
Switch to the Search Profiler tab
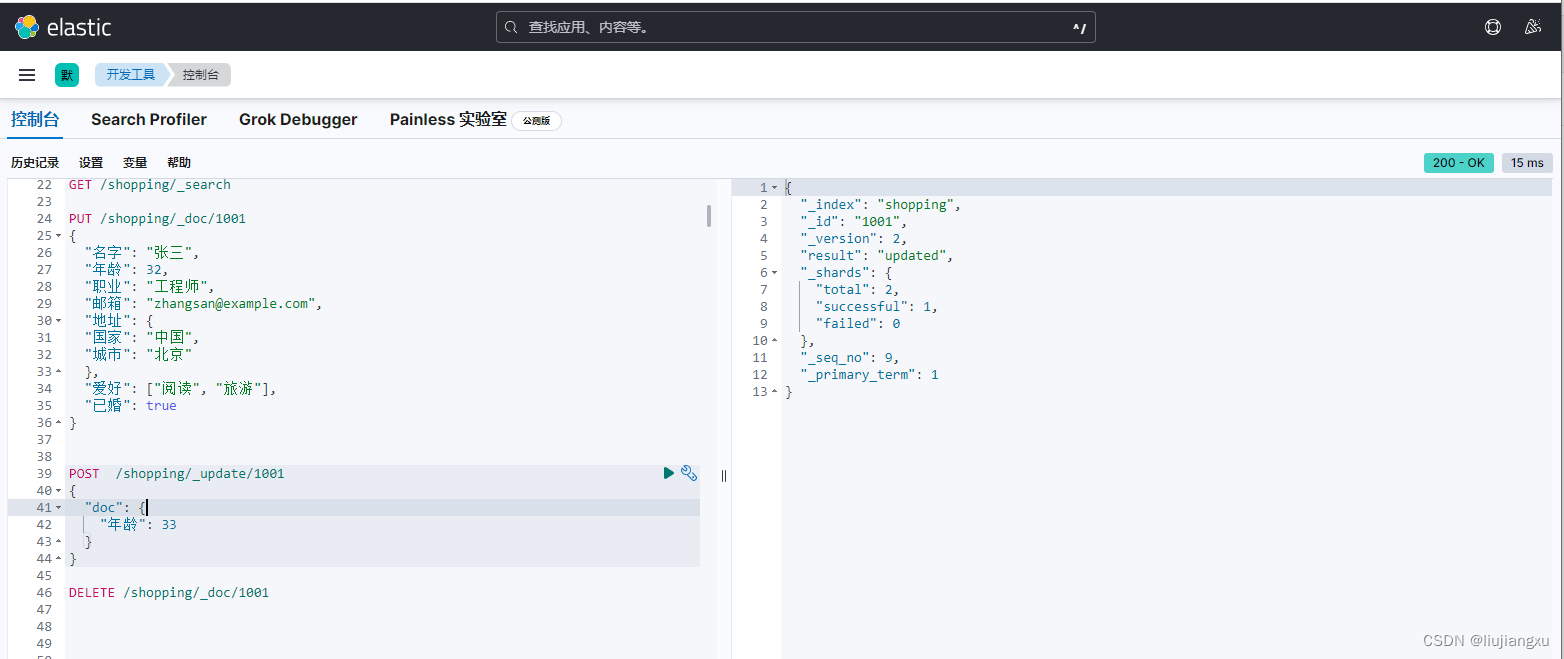[x=149, y=120]
